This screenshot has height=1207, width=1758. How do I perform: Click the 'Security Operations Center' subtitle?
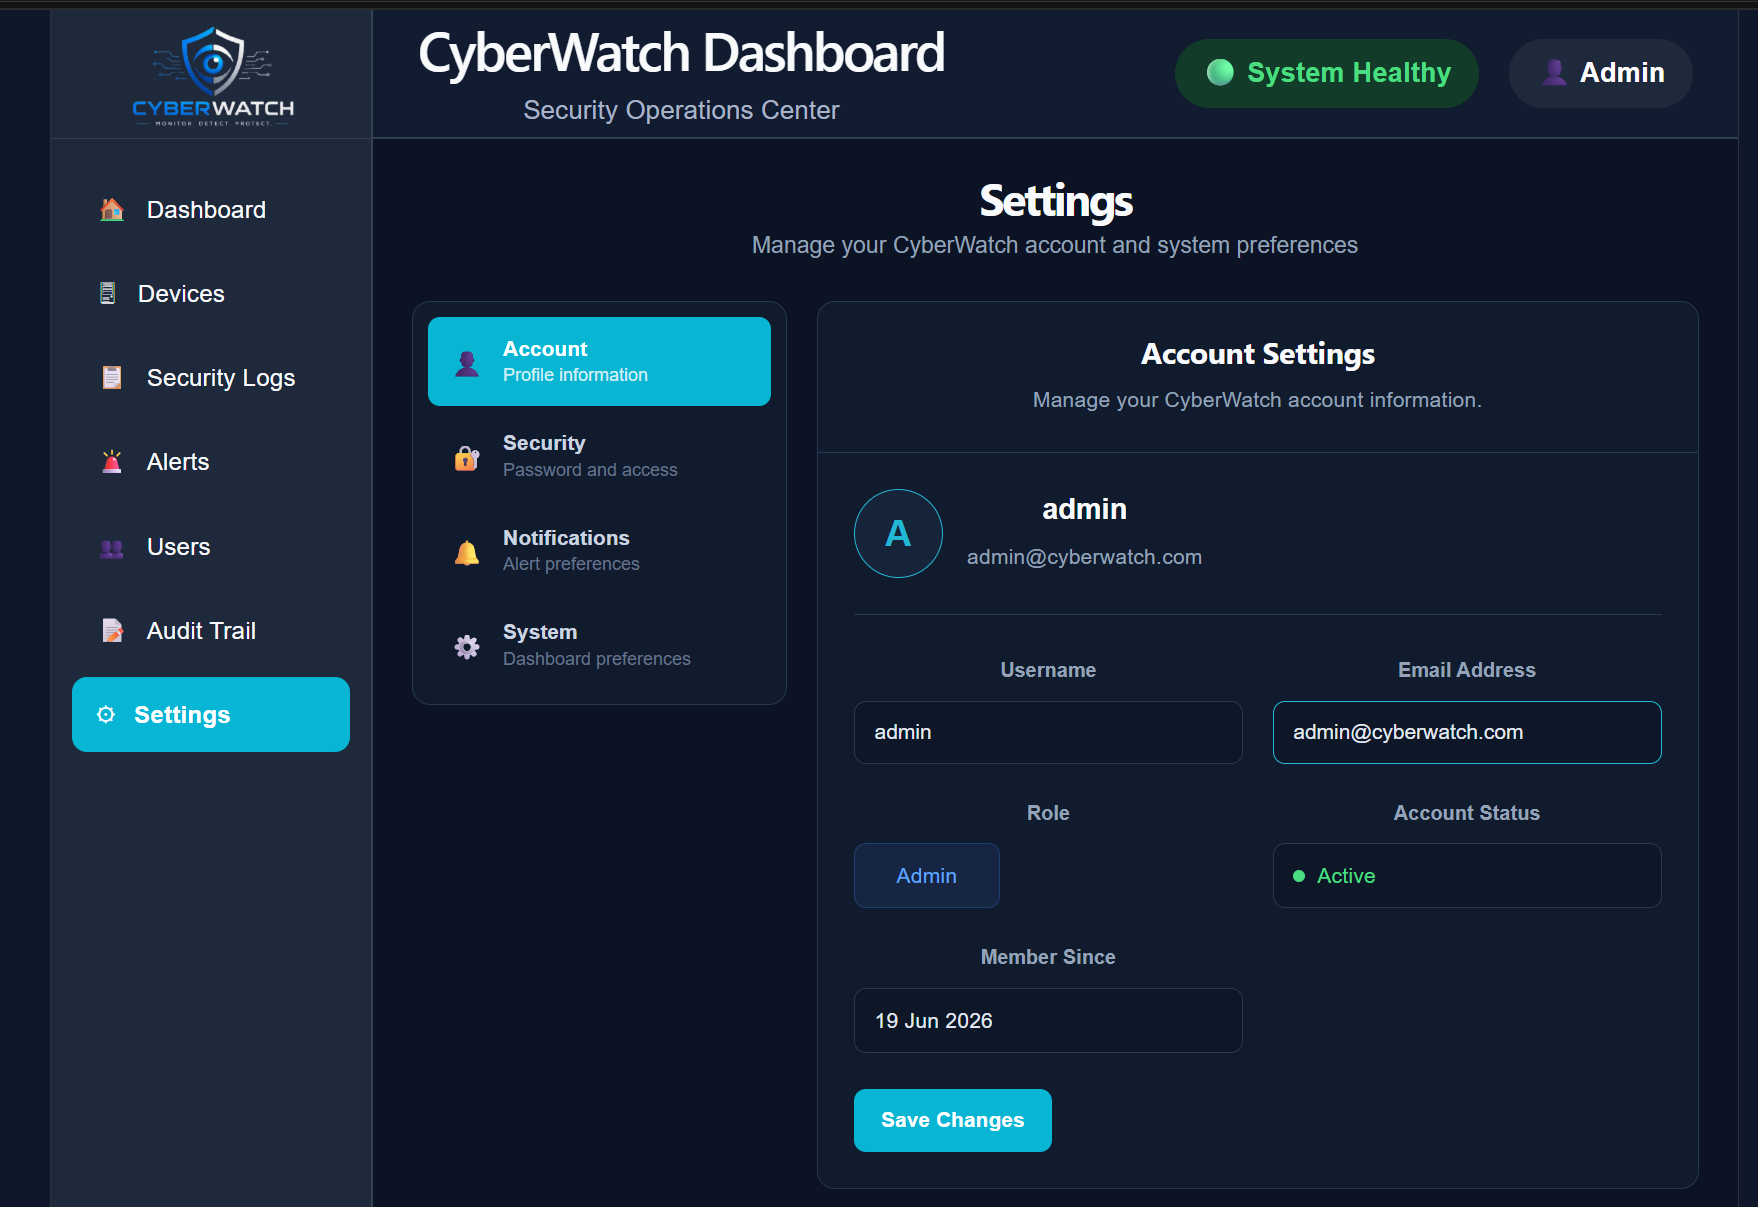point(681,110)
